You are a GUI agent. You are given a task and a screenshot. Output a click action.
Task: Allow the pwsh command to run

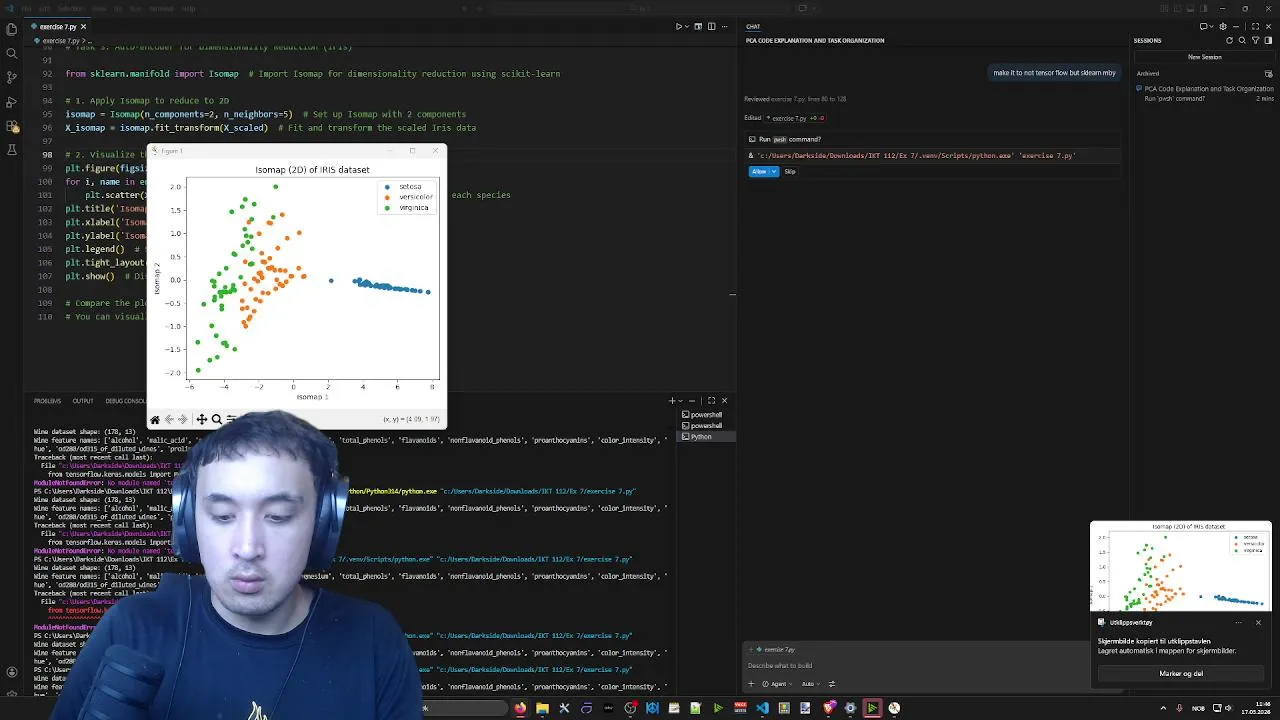tap(760, 171)
